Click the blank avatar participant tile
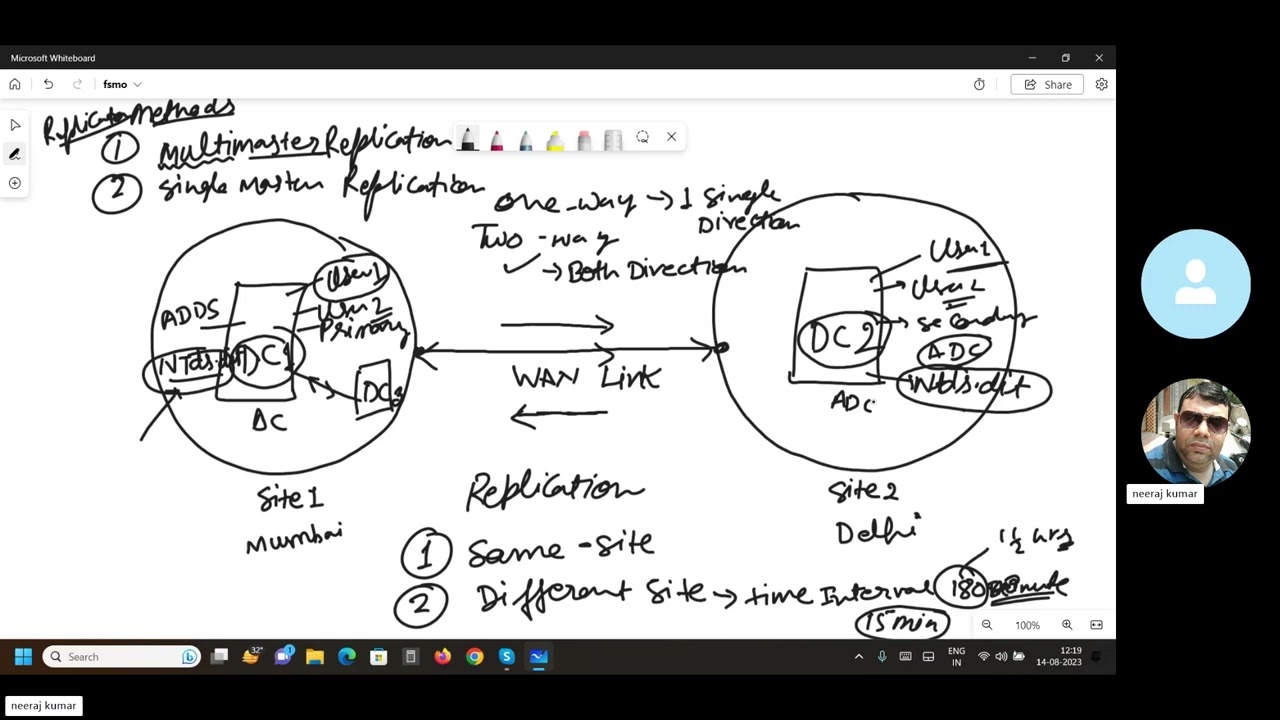1280x720 pixels. tap(1196, 284)
